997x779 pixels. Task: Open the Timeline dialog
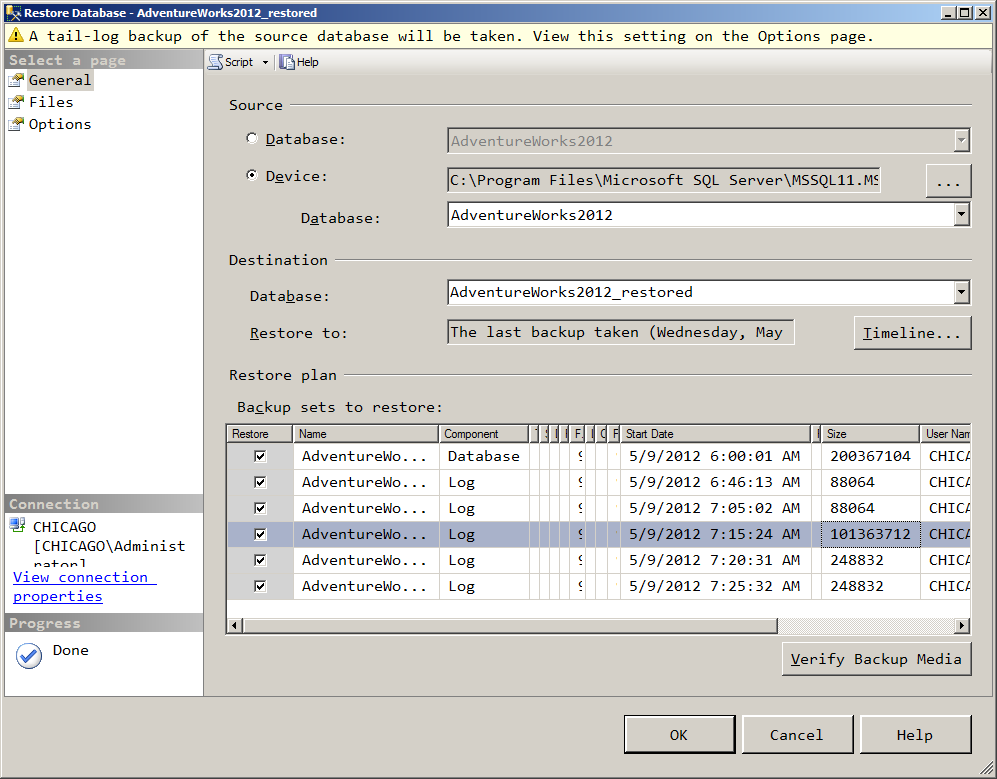[912, 333]
